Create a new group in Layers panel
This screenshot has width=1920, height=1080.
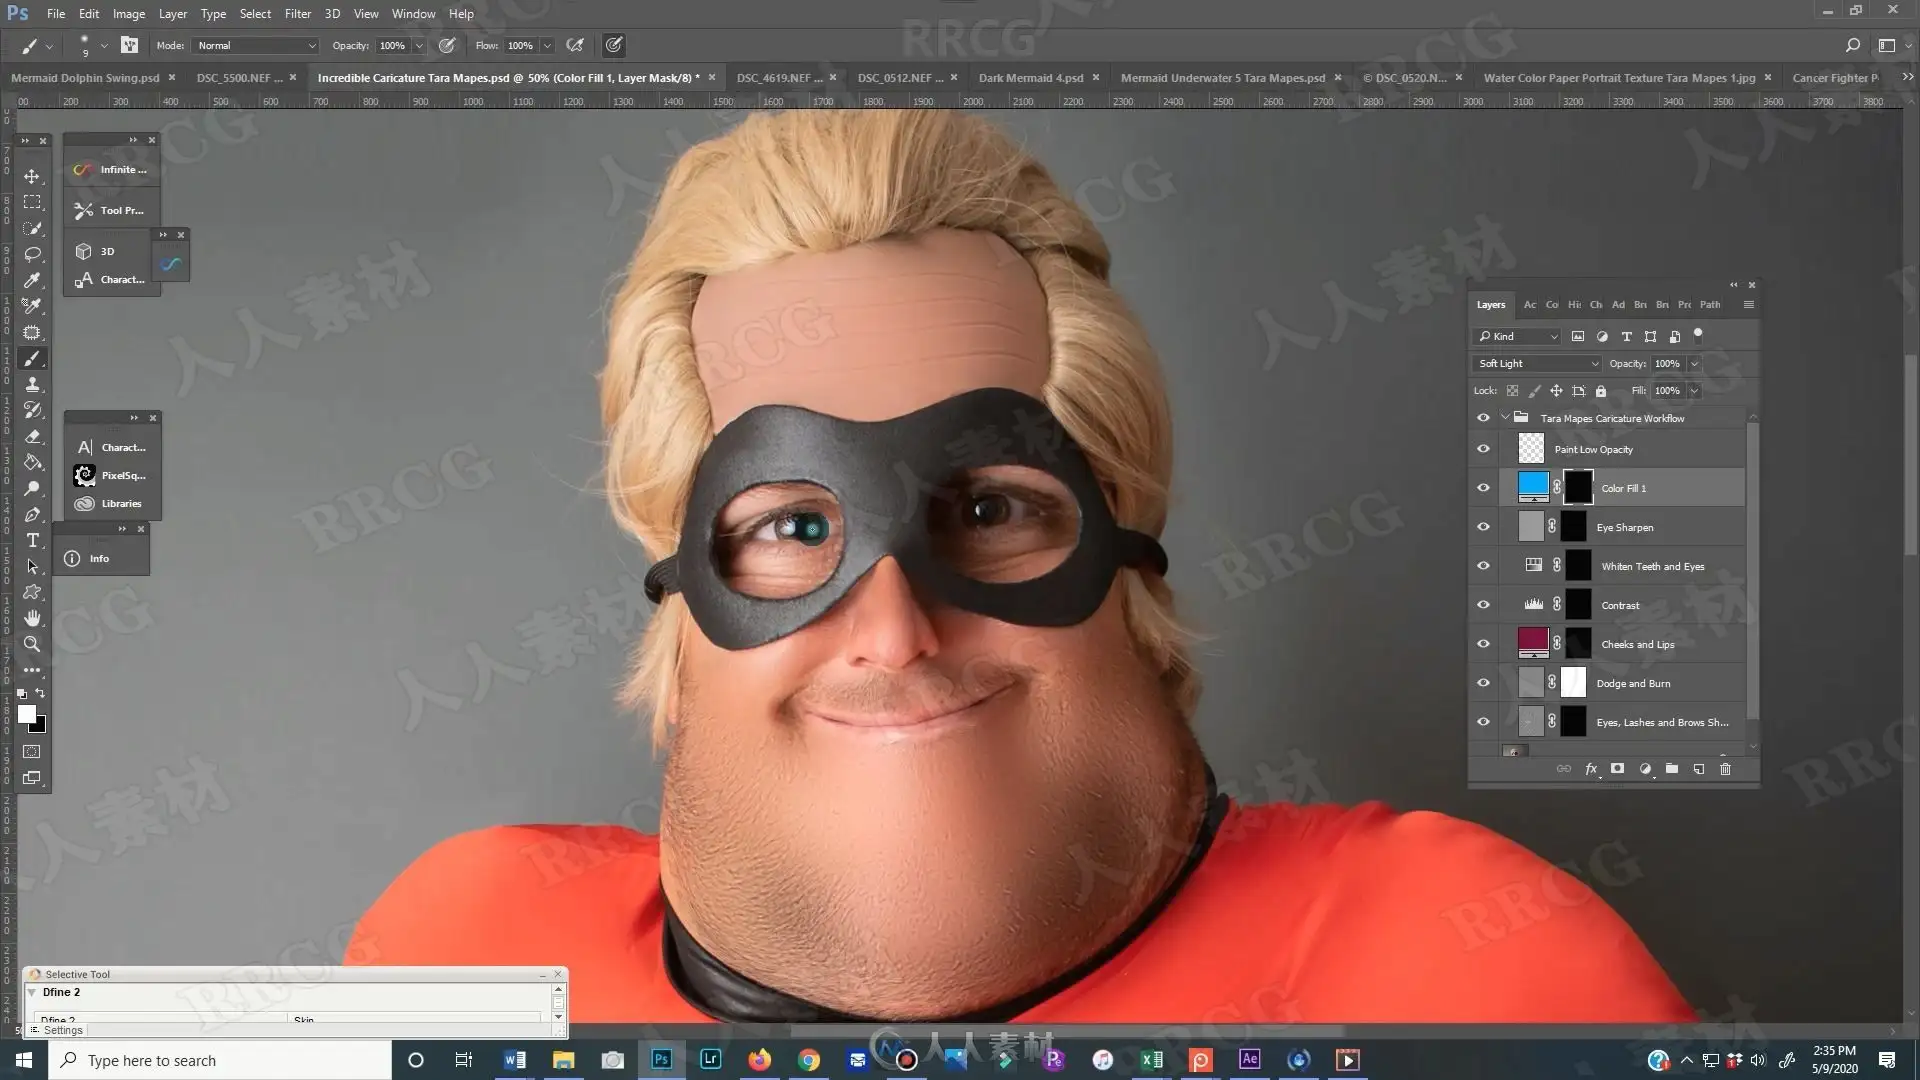coord(1671,769)
